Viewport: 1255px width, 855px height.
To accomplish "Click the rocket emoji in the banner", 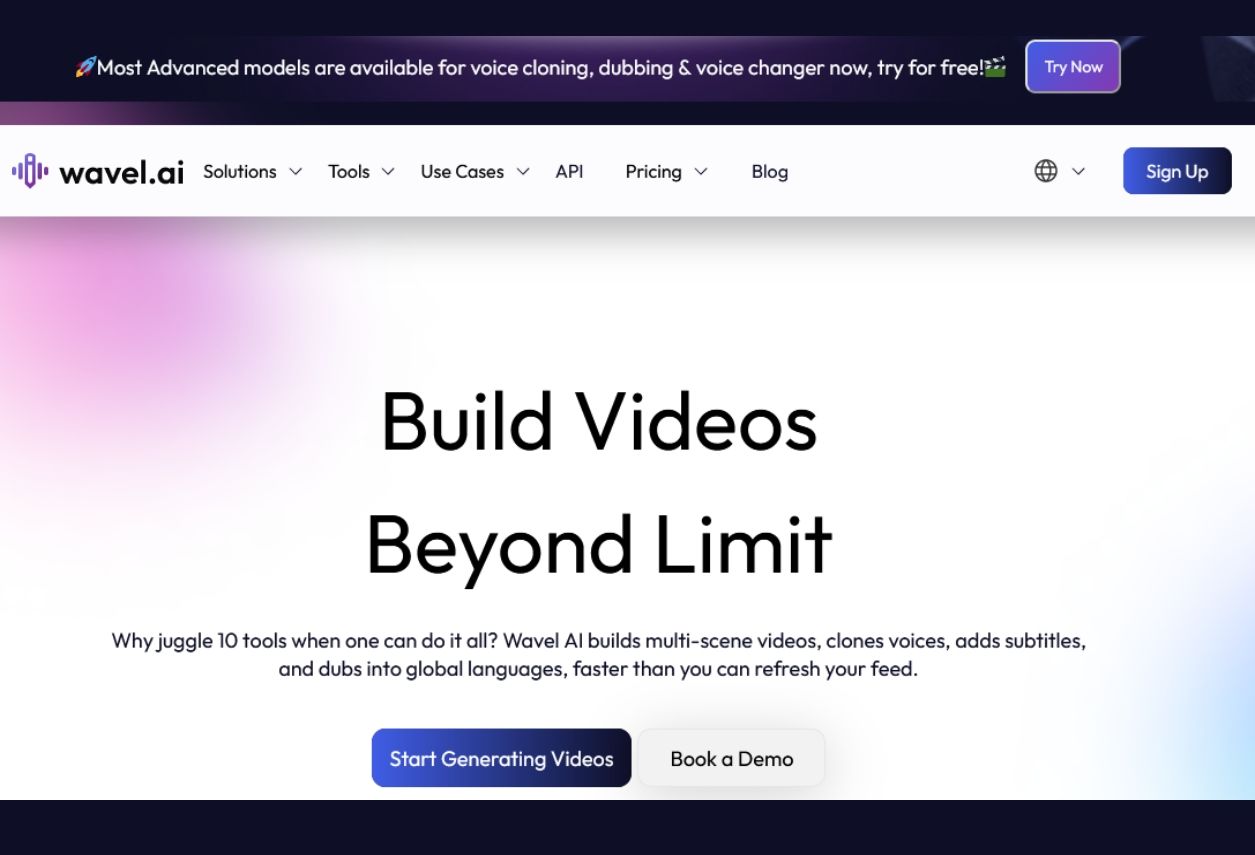I will click(85, 68).
